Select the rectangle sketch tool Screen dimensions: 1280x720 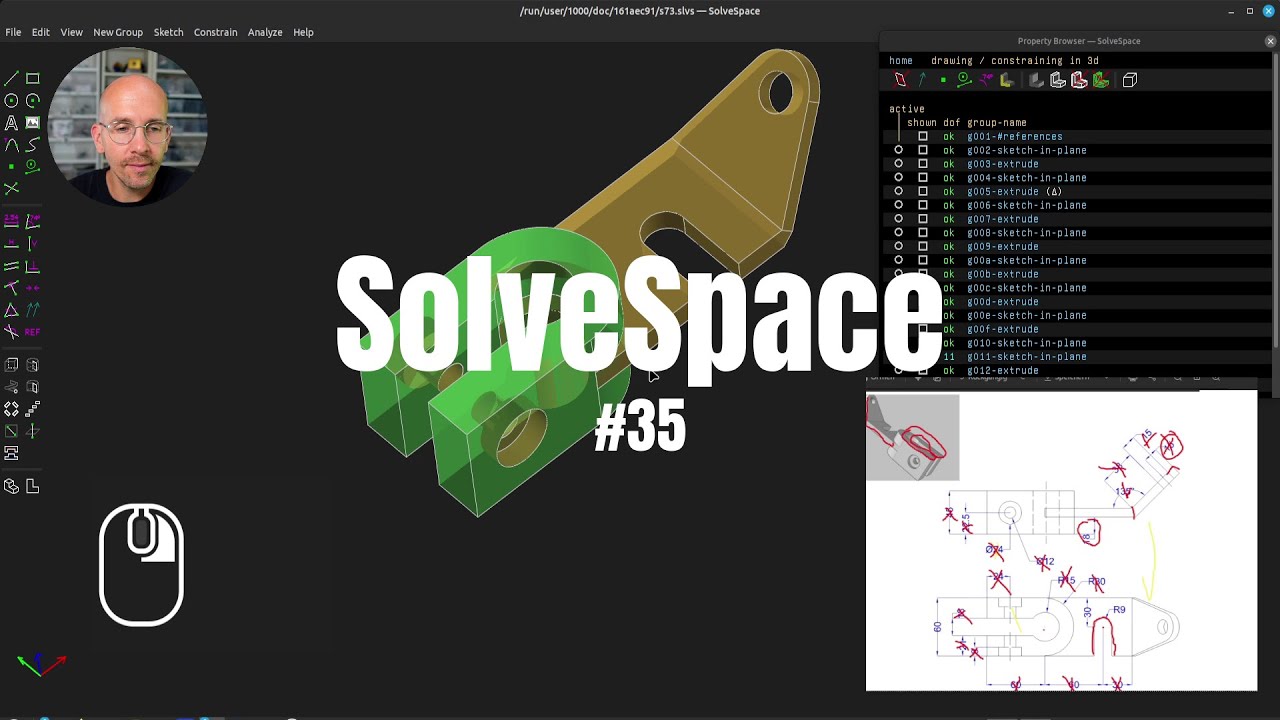click(32, 79)
